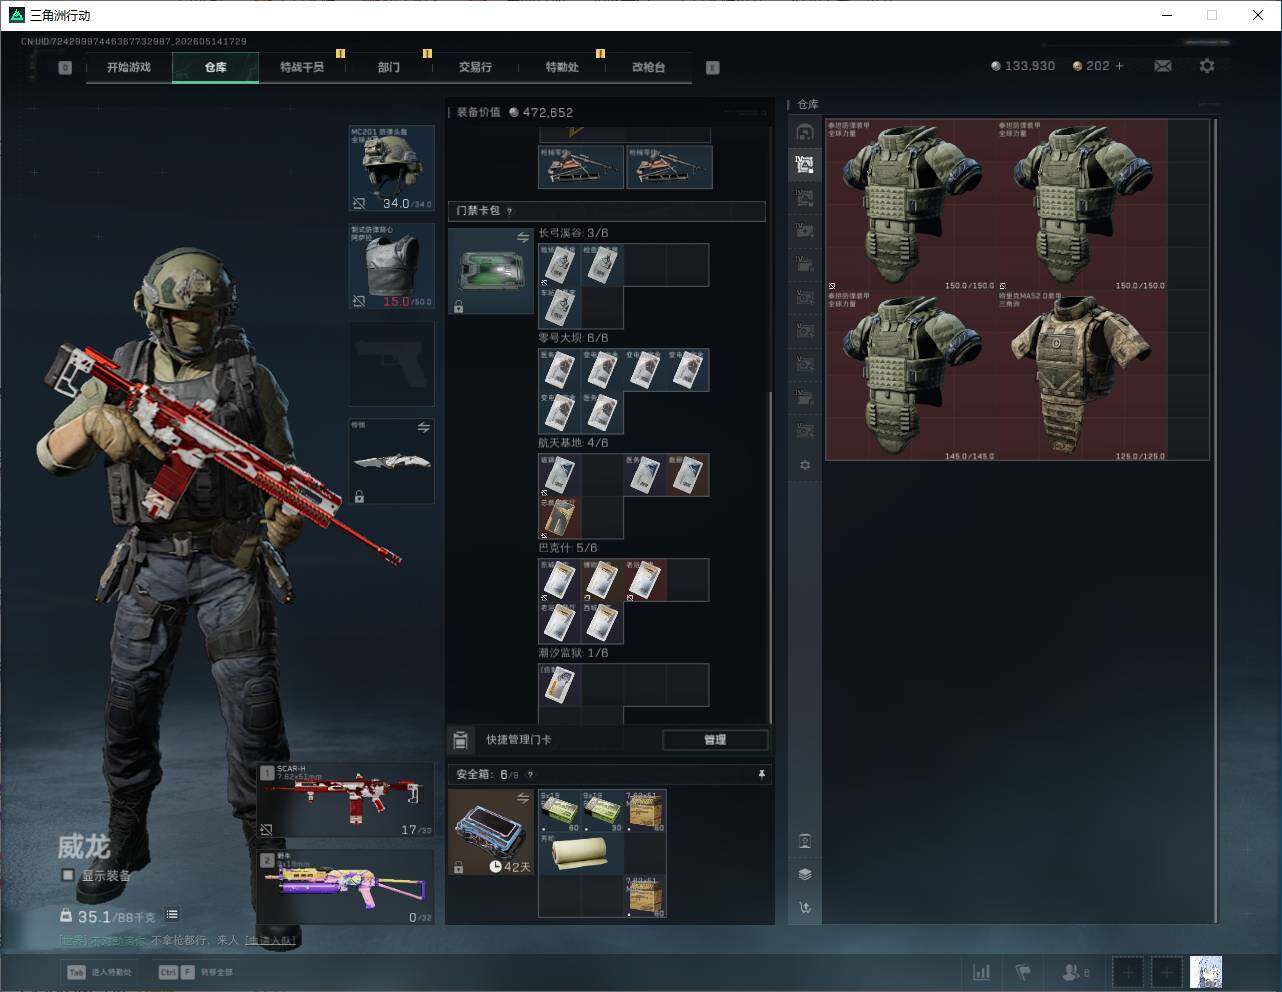The height and width of the screenshot is (992, 1282).
Task: Click the MC201 helmet equipment slot
Action: (x=391, y=168)
